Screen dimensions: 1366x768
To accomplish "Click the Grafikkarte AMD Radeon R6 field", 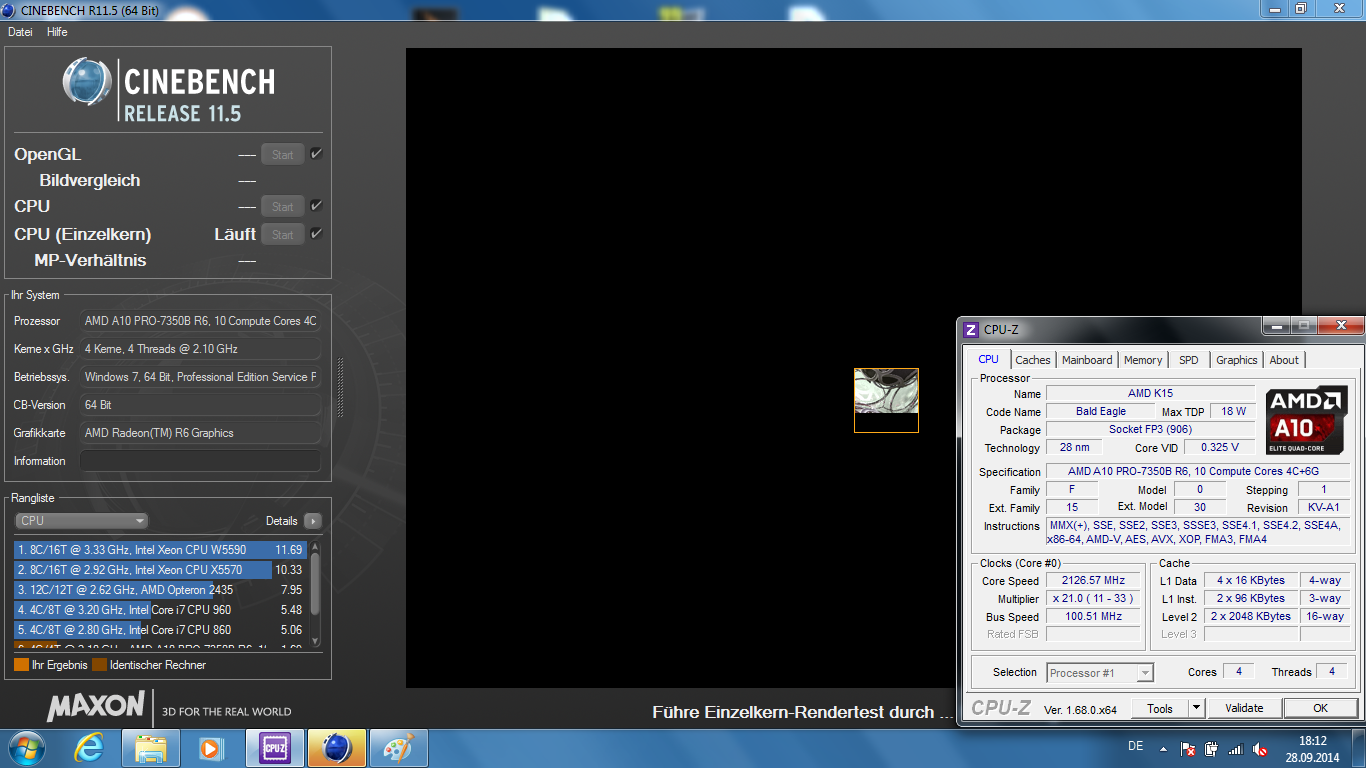I will click(200, 433).
